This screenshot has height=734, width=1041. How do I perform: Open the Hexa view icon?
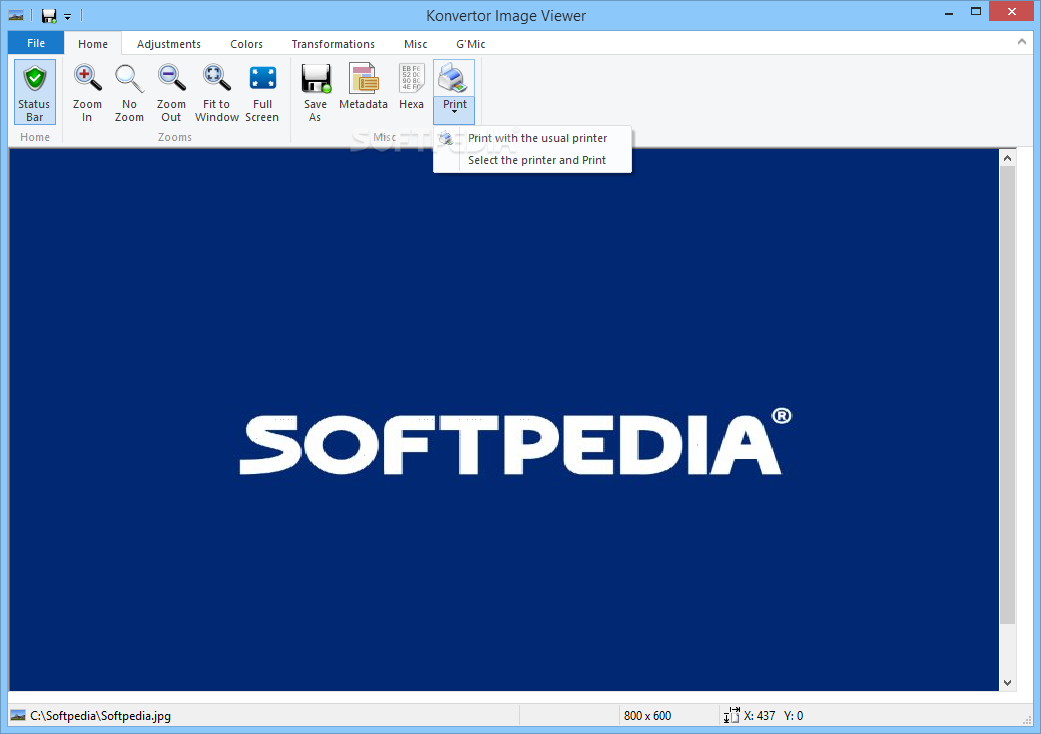(411, 78)
